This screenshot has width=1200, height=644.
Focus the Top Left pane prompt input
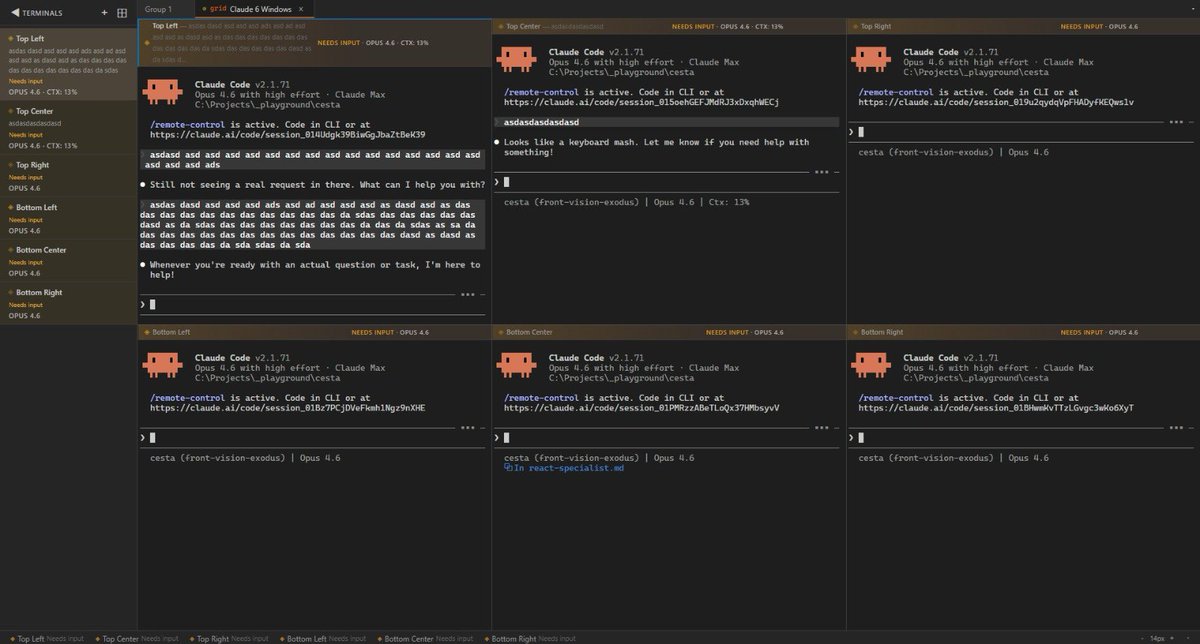[x=312, y=304]
